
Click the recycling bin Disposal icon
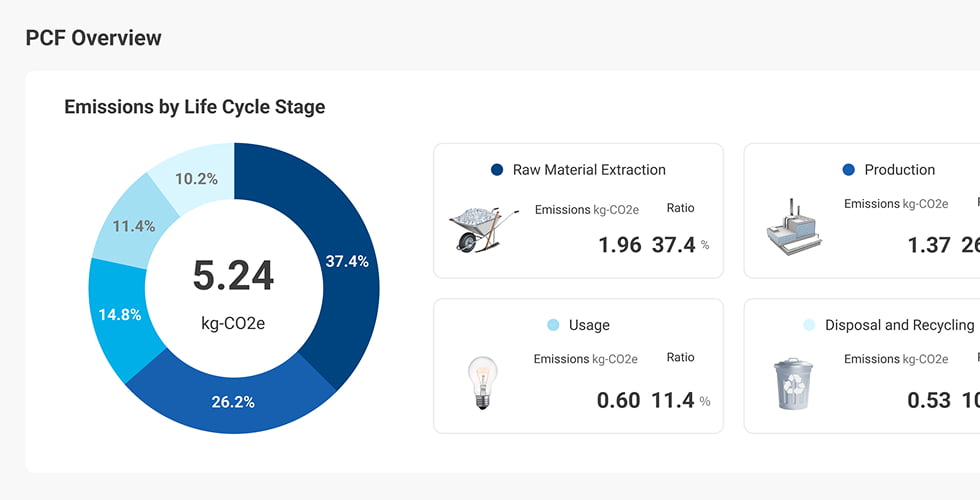794,384
